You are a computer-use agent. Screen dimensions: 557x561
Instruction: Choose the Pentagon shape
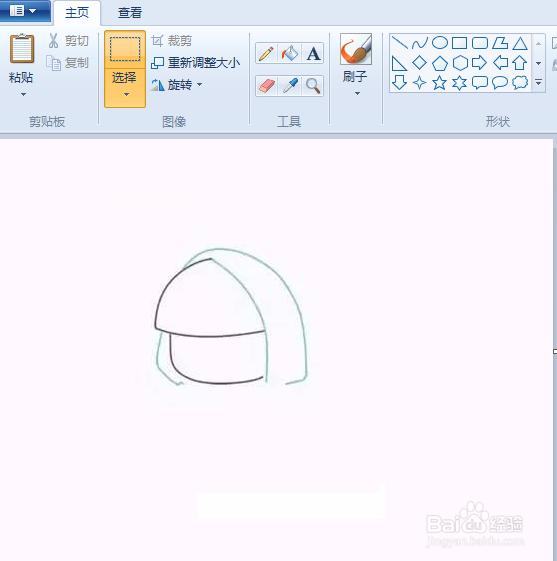440,63
